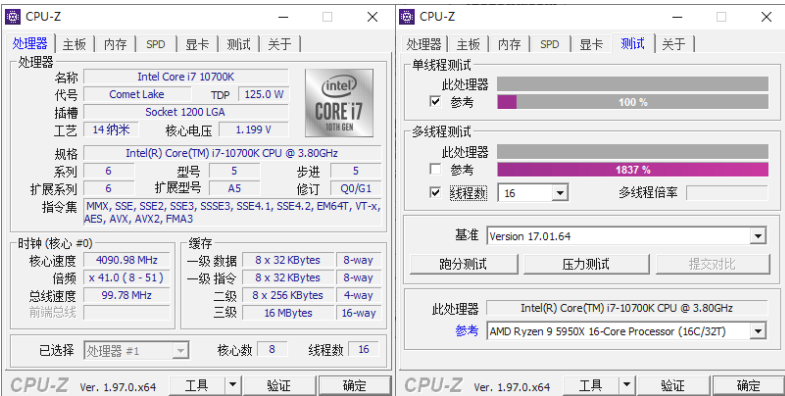Open the 显卡 tab in left window
Image resolution: width=785 pixels, height=396 pixels.
tap(197, 44)
